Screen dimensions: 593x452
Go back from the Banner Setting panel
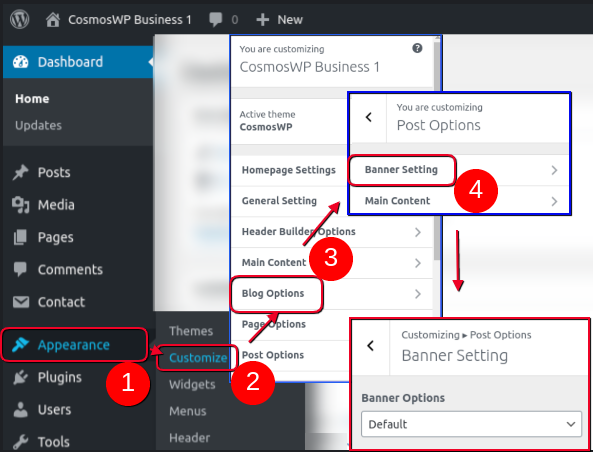(371, 345)
